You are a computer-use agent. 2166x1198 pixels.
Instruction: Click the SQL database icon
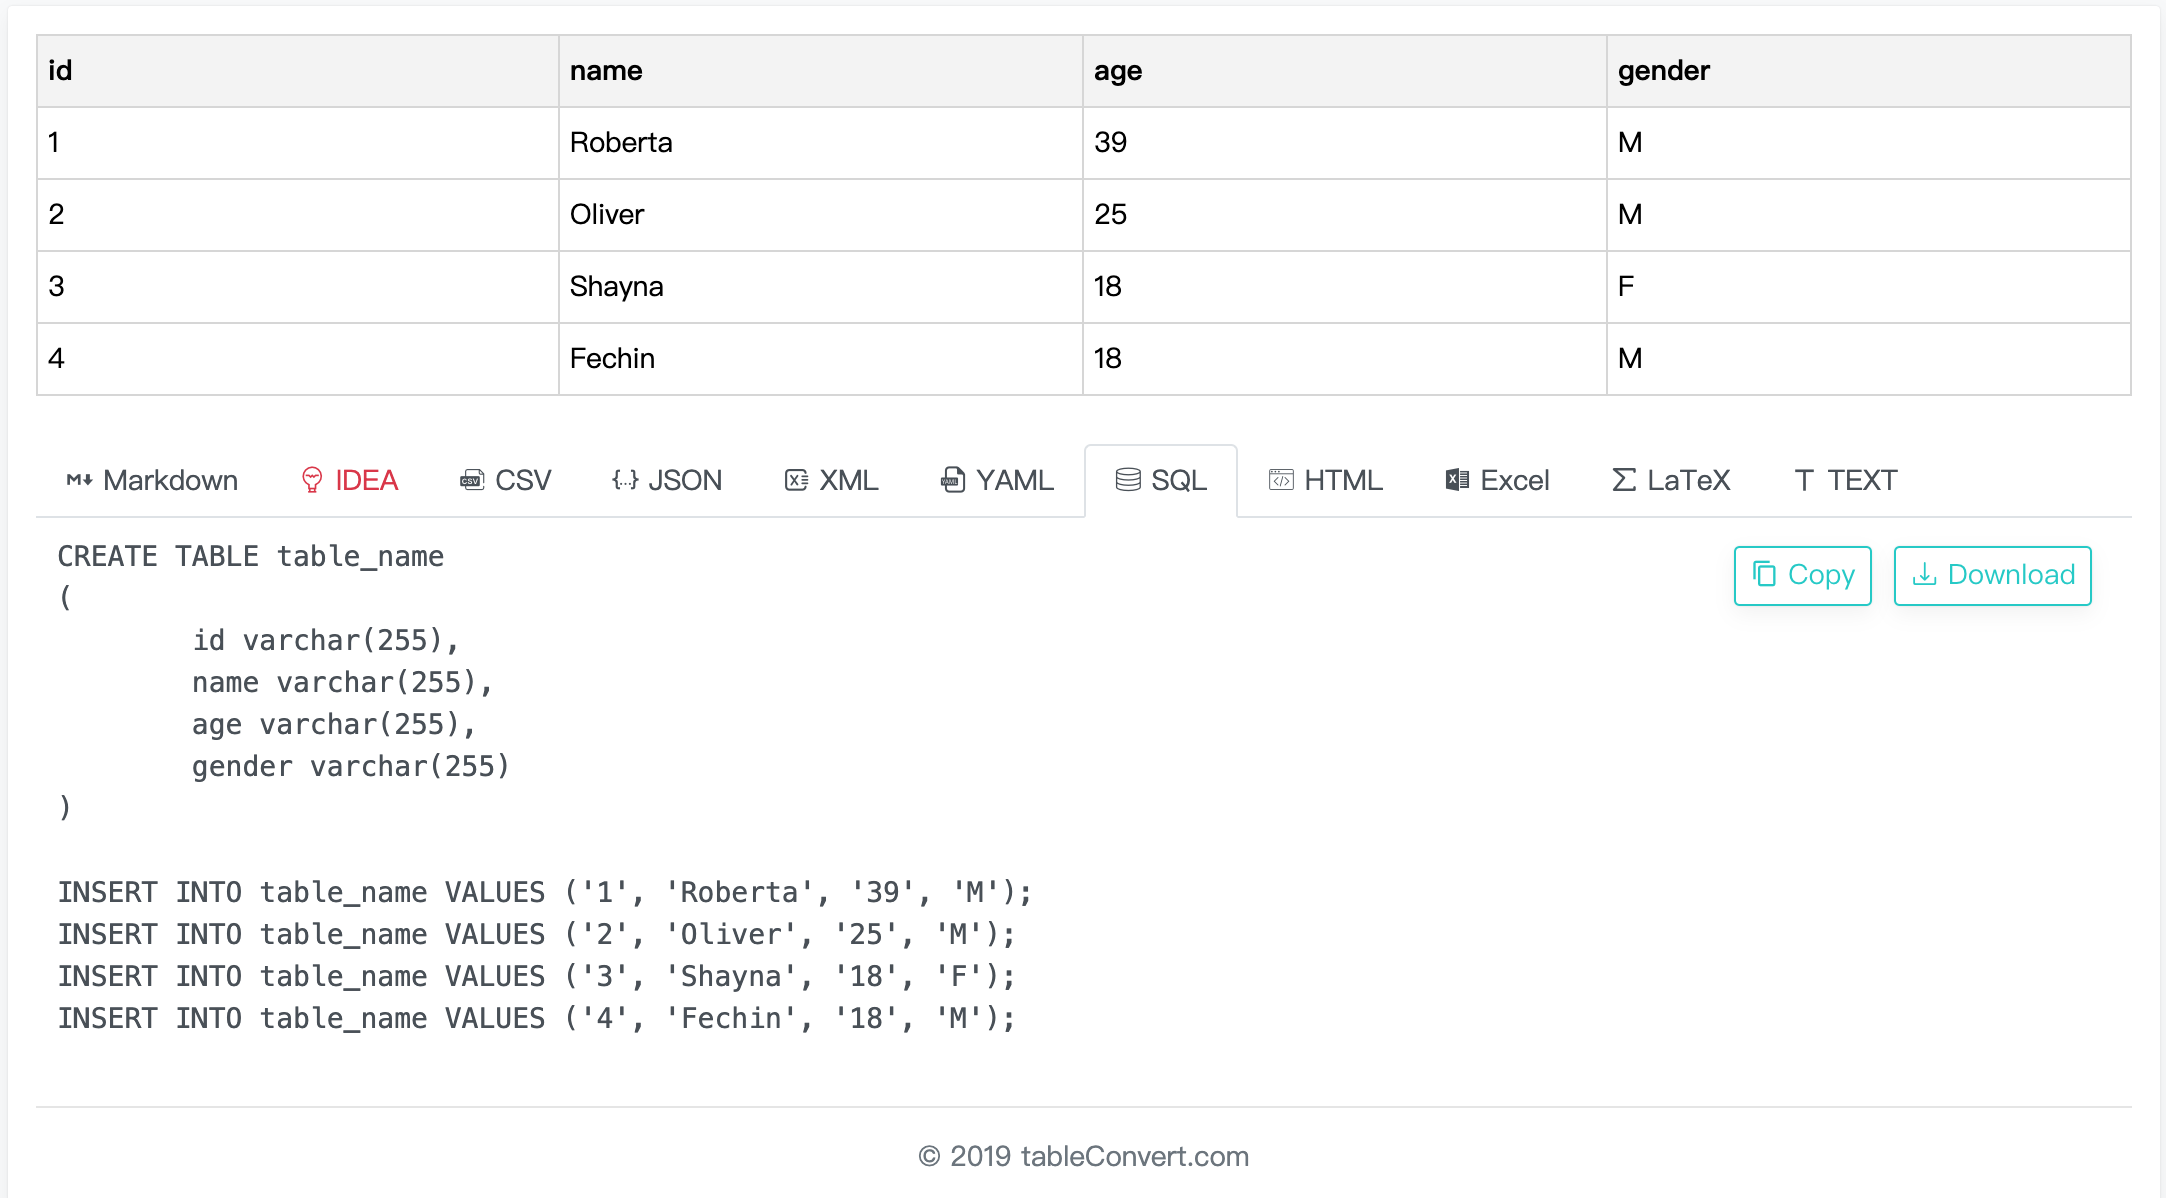click(x=1128, y=480)
